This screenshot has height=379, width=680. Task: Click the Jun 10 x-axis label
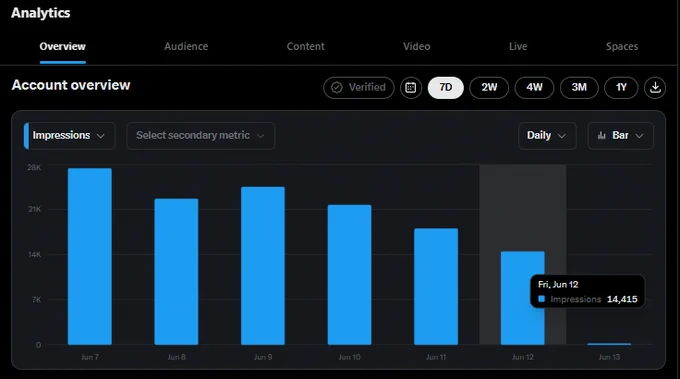[x=350, y=357]
